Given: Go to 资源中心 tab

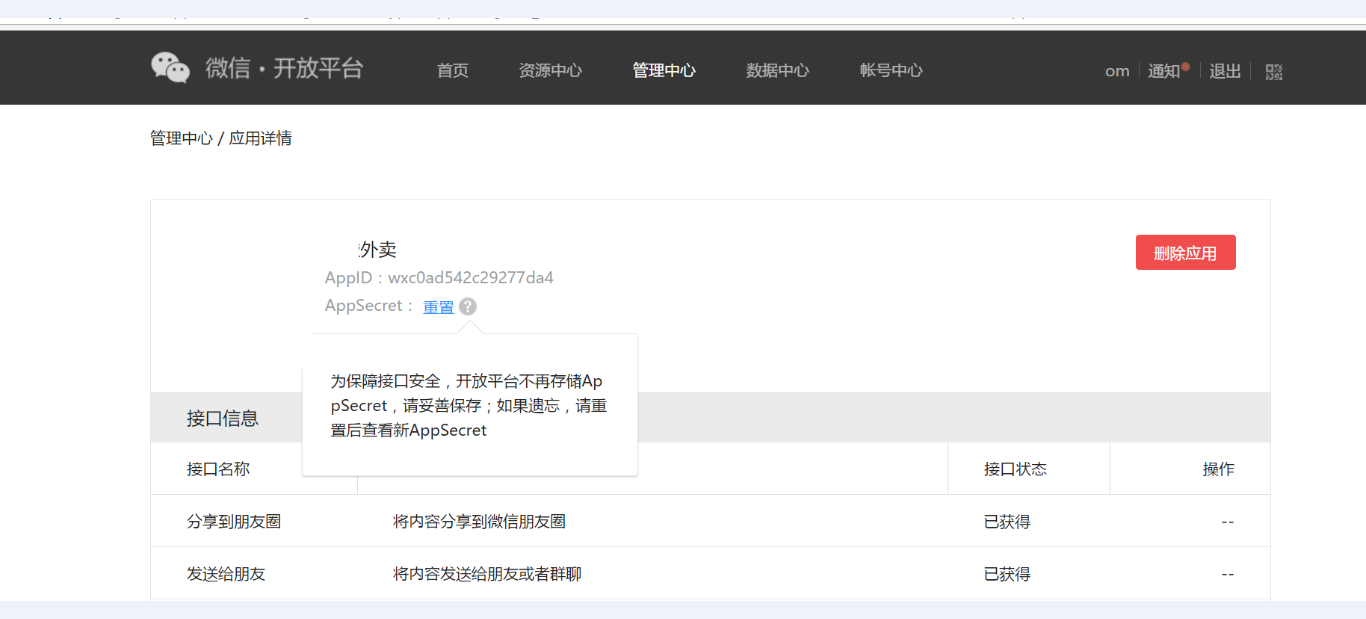Looking at the screenshot, I should point(550,71).
